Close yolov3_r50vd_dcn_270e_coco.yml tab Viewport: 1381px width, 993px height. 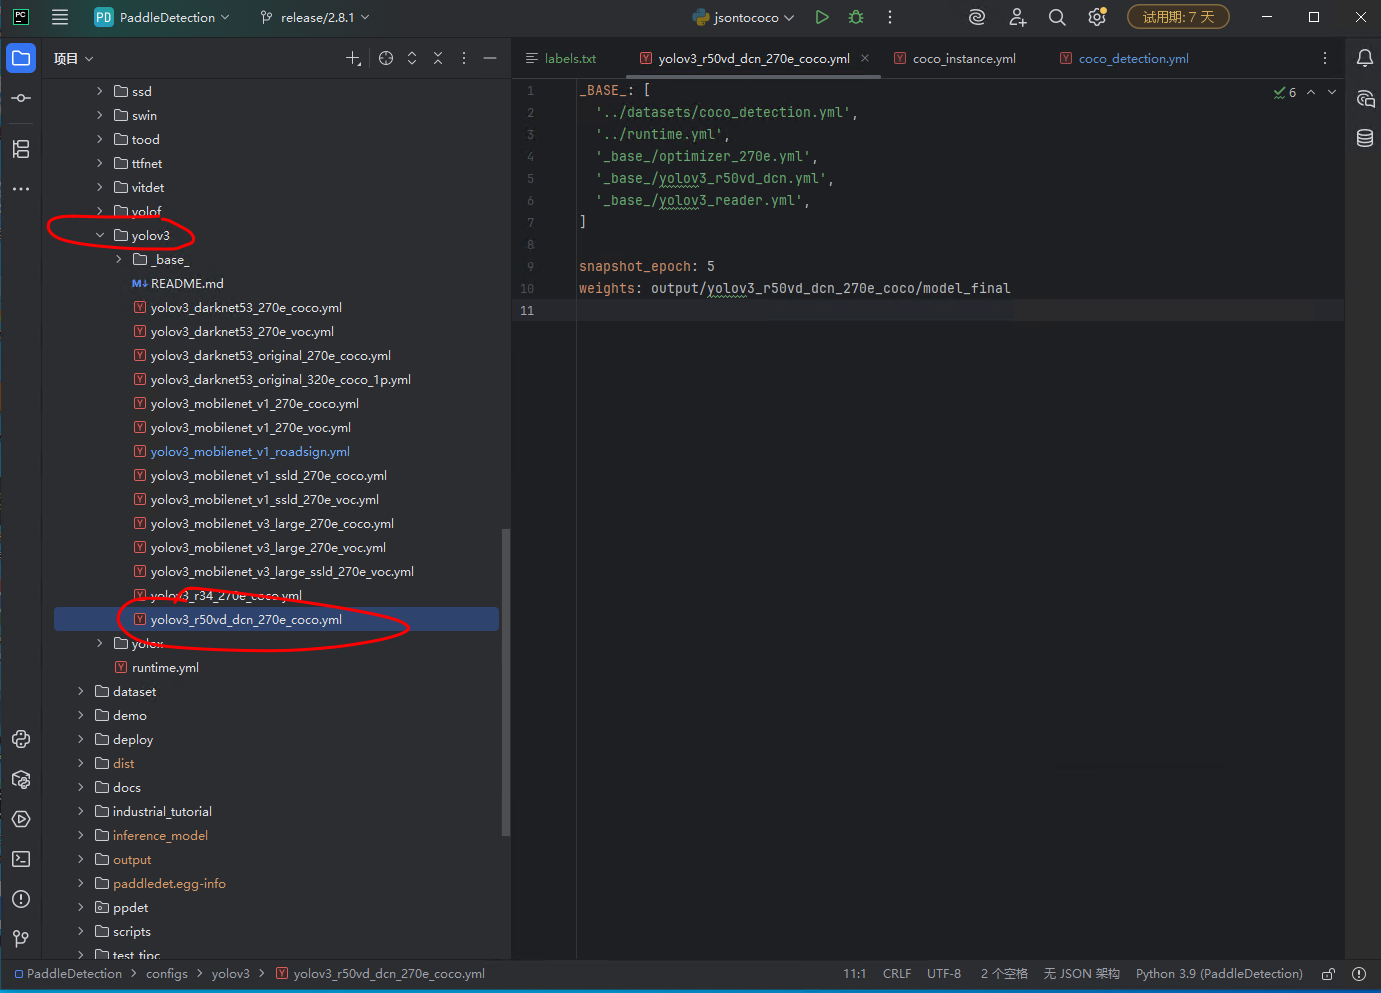(x=865, y=58)
